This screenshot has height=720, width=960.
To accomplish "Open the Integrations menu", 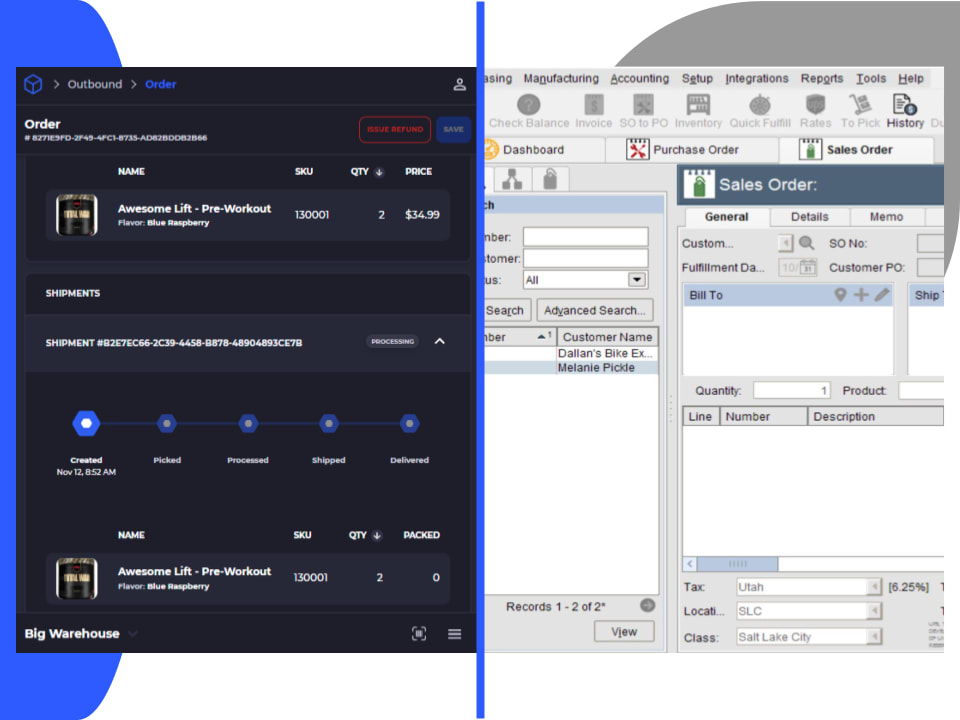I will pyautogui.click(x=756, y=78).
